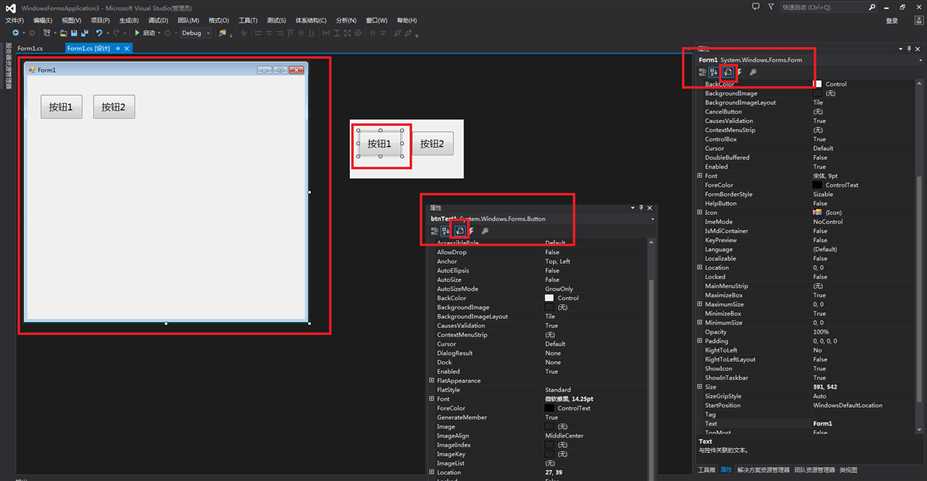The image size is (927, 481).
Task: Select the Text property row showing Form1
Action: (806, 424)
